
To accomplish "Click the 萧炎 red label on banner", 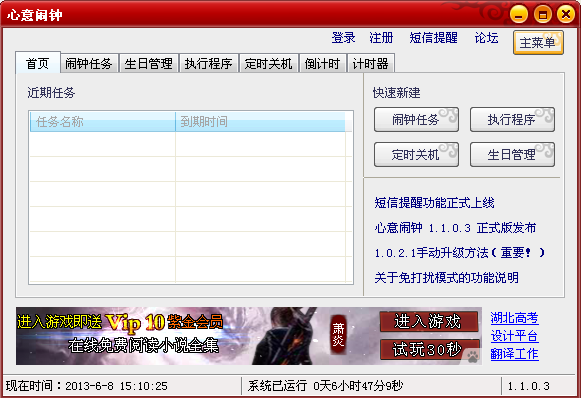I will (338, 335).
